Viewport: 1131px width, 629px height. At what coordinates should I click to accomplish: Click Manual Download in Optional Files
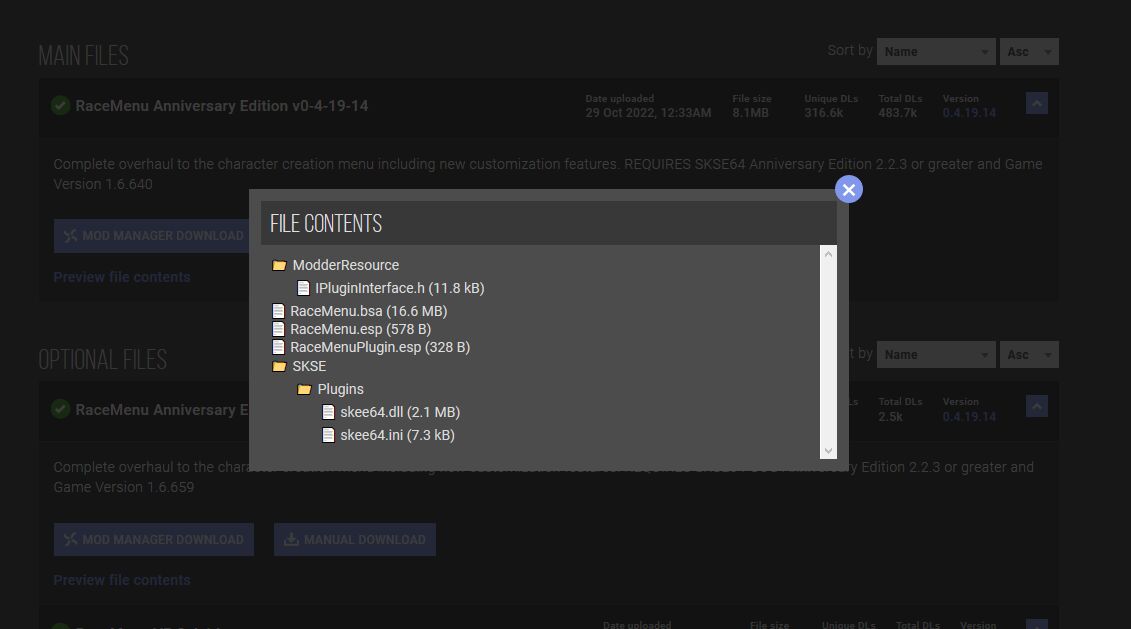355,540
